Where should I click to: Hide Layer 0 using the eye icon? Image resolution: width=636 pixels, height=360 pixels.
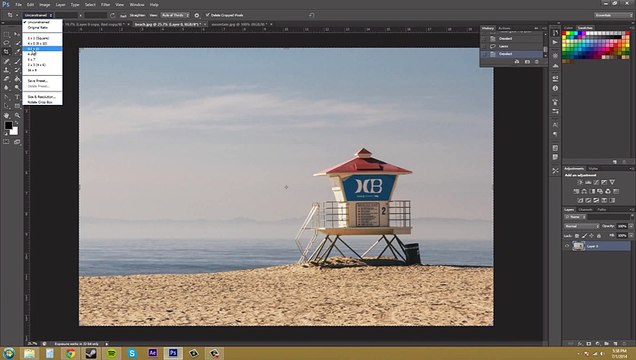click(567, 246)
